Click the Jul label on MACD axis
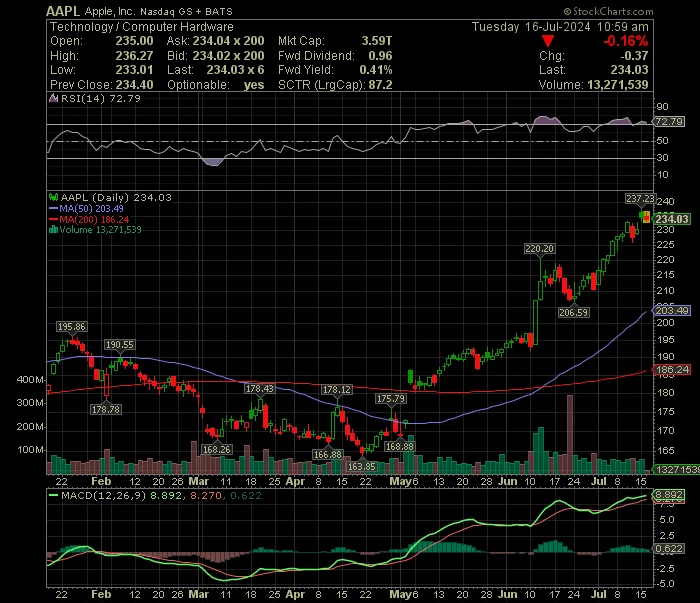700x603 pixels. click(x=599, y=595)
